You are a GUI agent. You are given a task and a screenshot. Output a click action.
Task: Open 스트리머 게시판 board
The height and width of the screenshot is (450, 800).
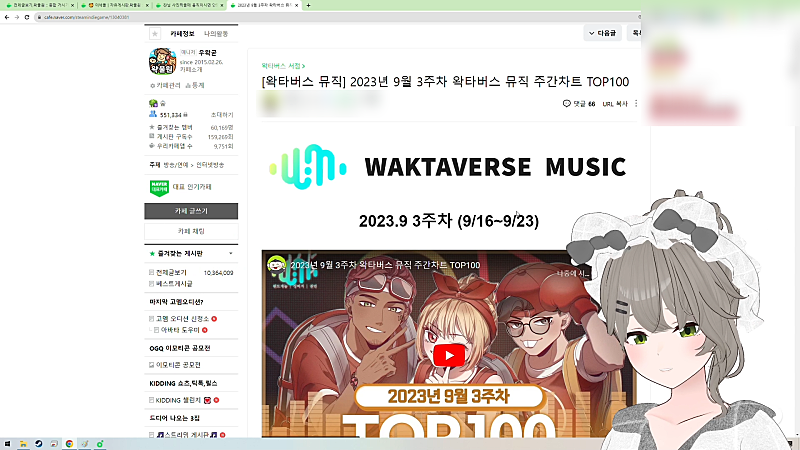(187, 435)
